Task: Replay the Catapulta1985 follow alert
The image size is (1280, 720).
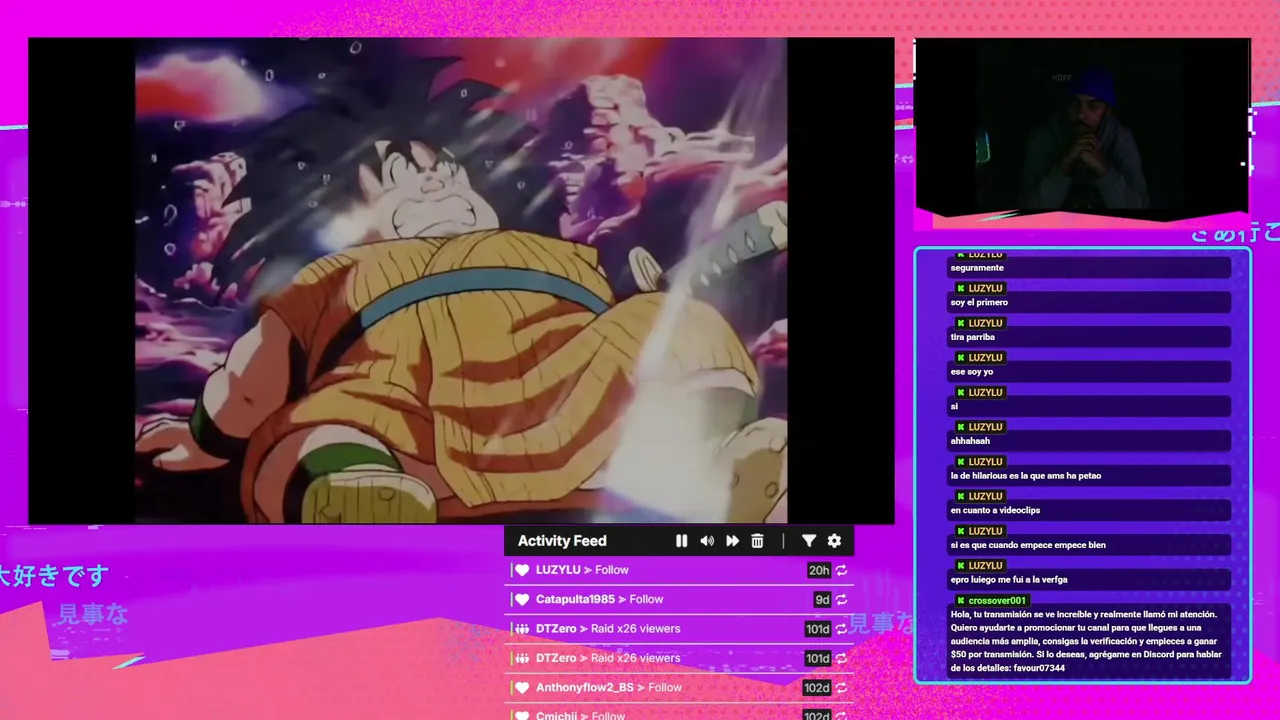Action: pyautogui.click(x=842, y=600)
